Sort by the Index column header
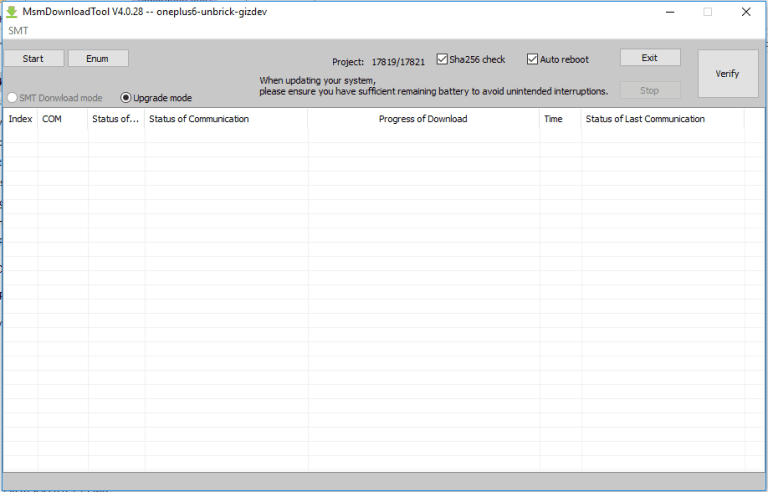Viewport: 768px width, 492px height. pos(21,119)
